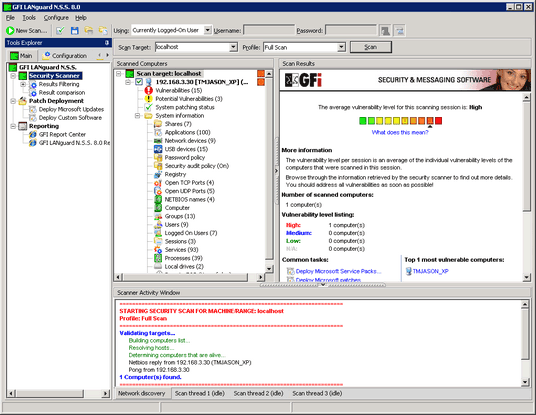Switch to the Scan thread 1 tab
The image size is (536, 415).
[x=200, y=393]
